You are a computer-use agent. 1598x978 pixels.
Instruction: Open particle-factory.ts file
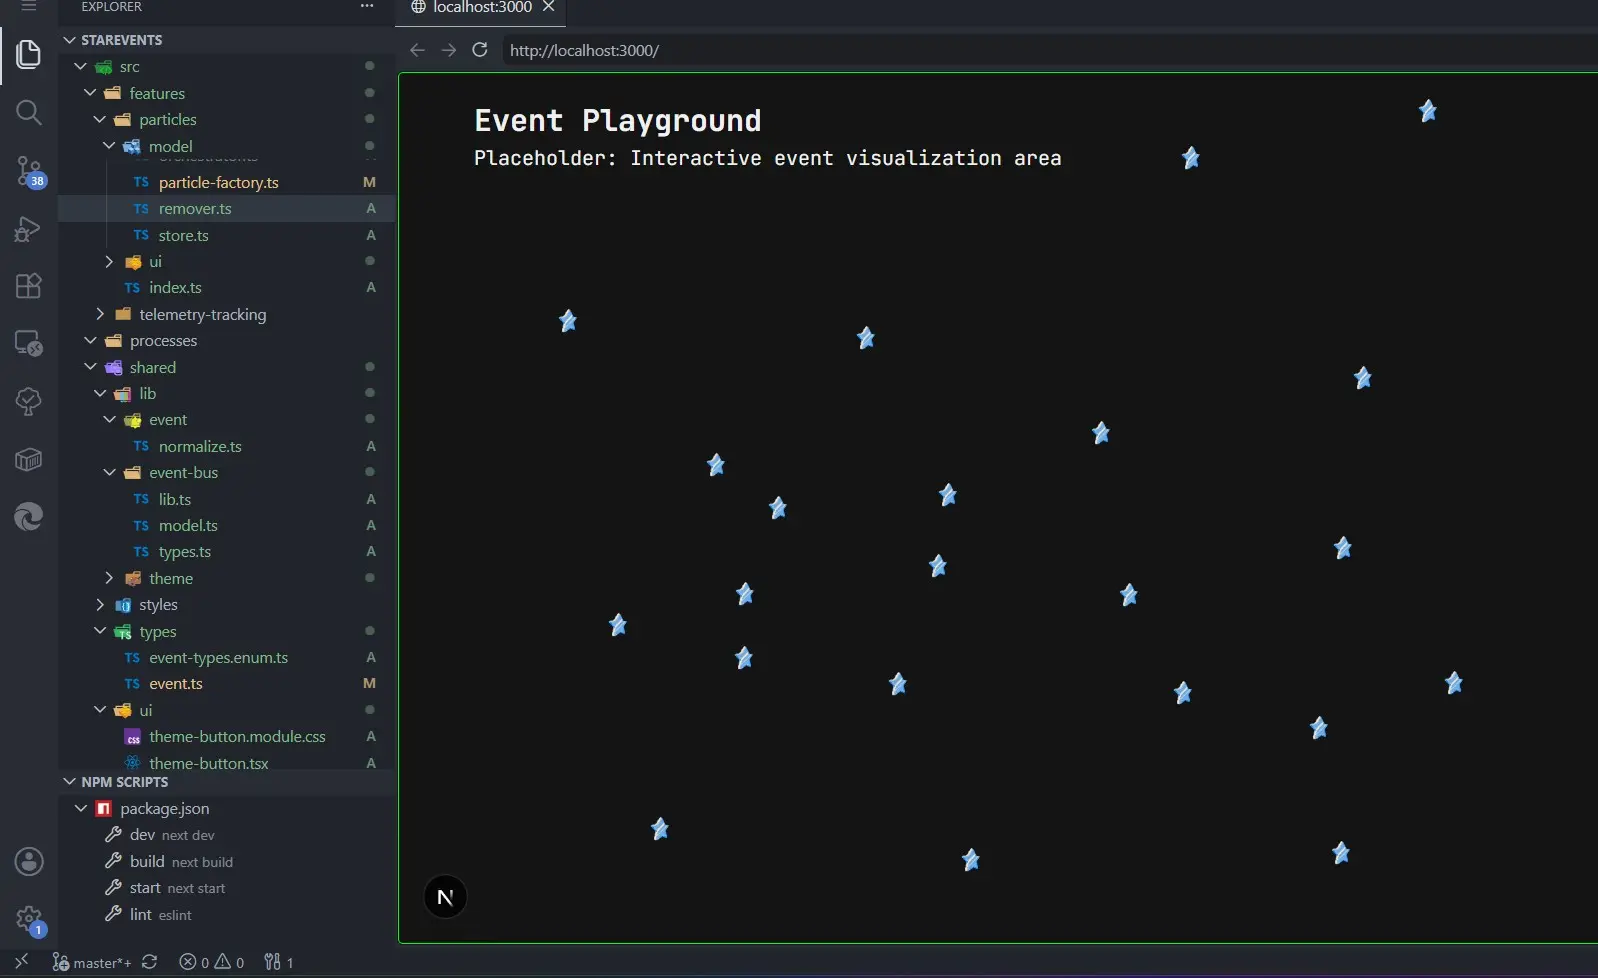[x=218, y=182]
